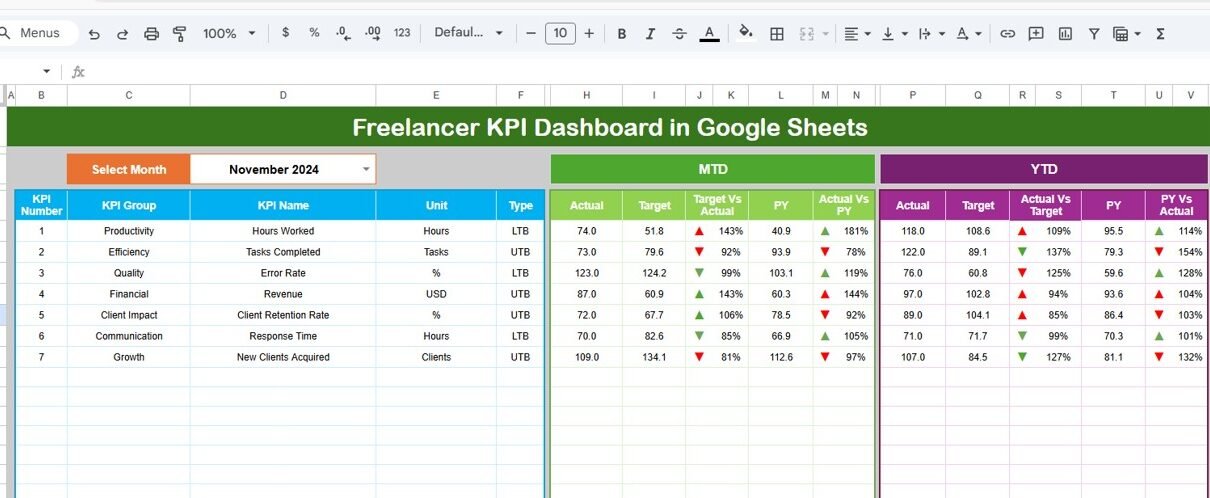Click the Menus search box
The height and width of the screenshot is (498, 1210).
[40, 33]
